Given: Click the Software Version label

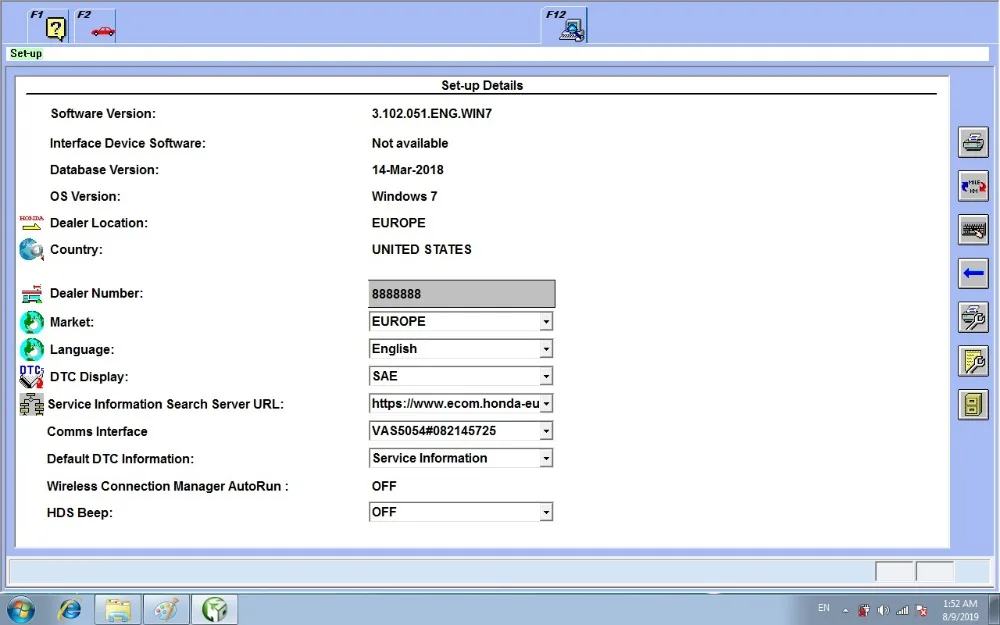Looking at the screenshot, I should 103,114.
